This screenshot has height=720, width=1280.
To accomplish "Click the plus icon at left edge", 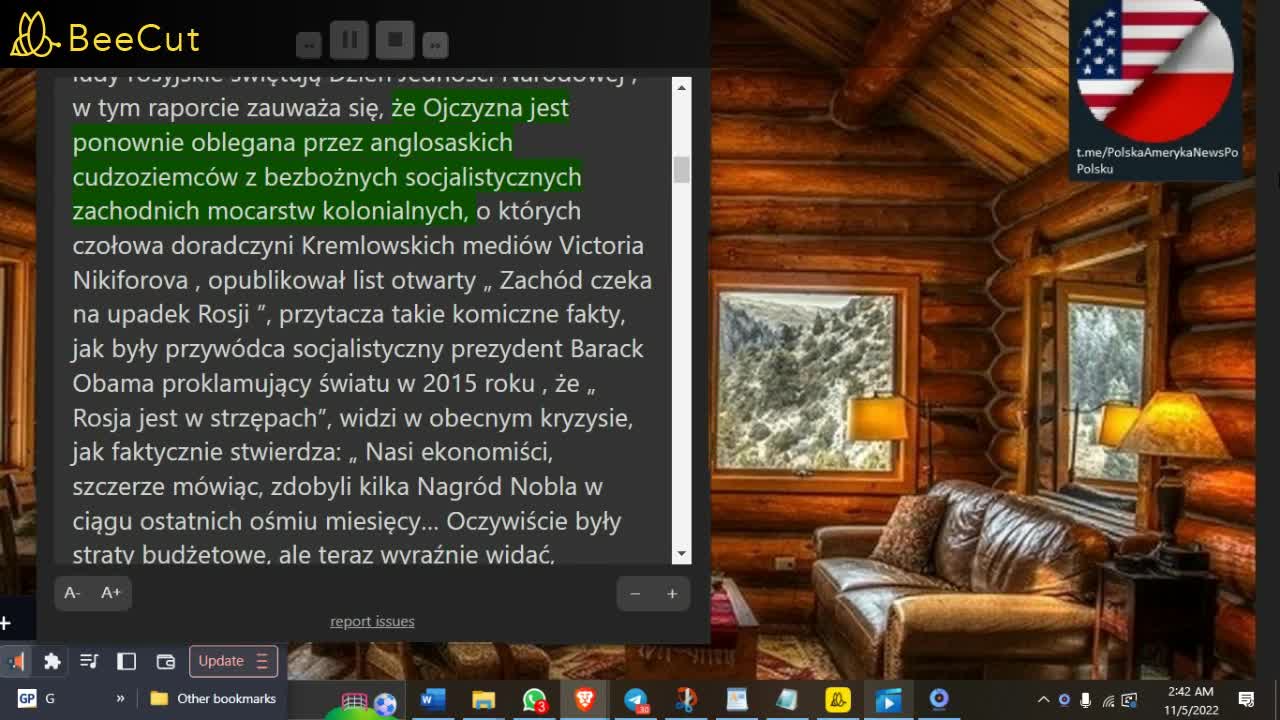I will pos(5,624).
